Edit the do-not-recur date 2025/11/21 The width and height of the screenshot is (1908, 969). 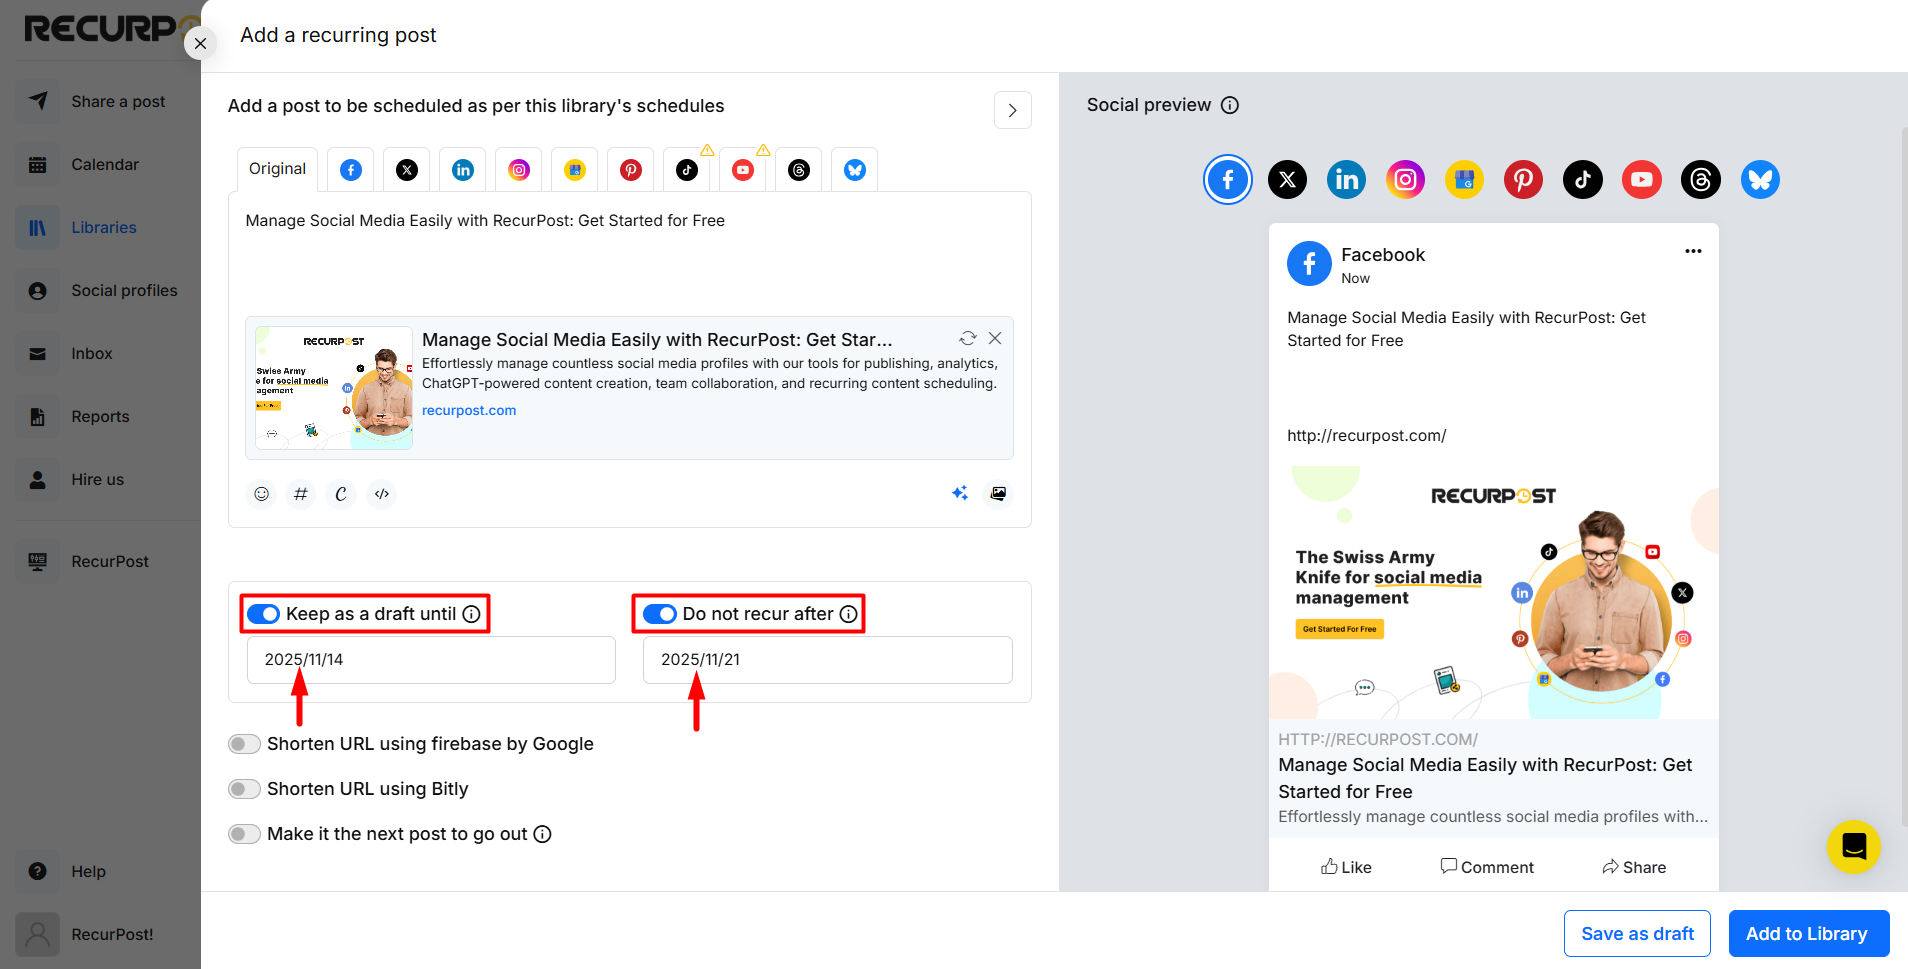828,660
